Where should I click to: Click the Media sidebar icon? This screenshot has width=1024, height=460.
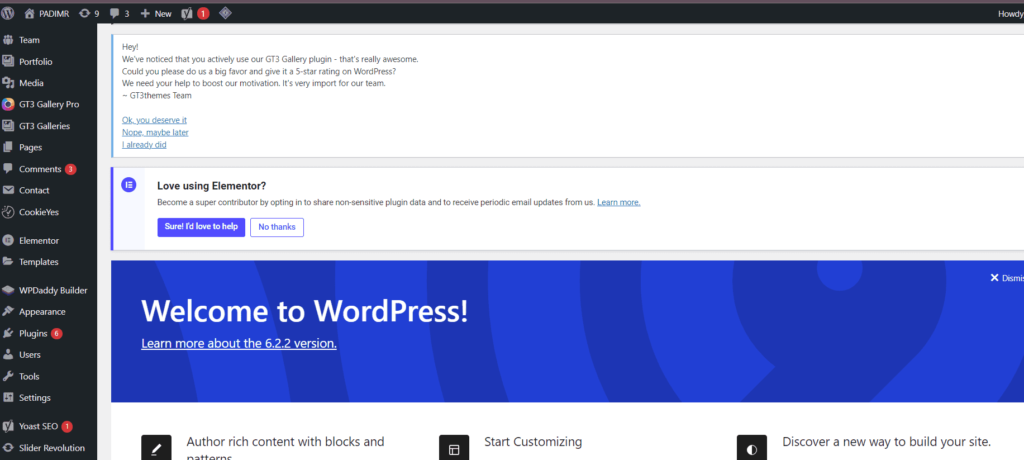click(x=8, y=83)
